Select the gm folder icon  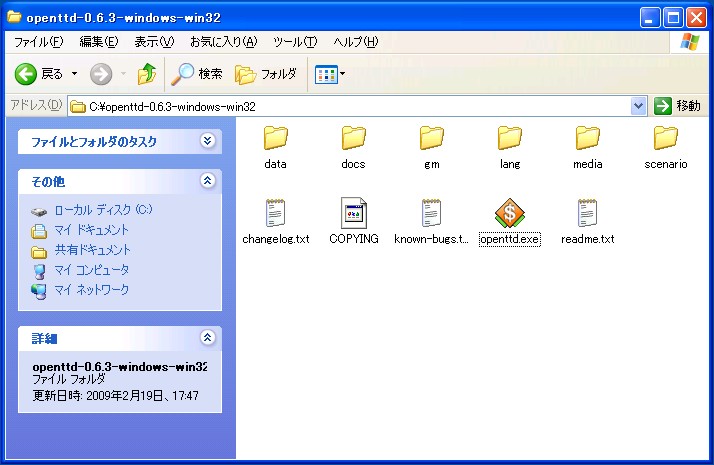[x=431, y=138]
